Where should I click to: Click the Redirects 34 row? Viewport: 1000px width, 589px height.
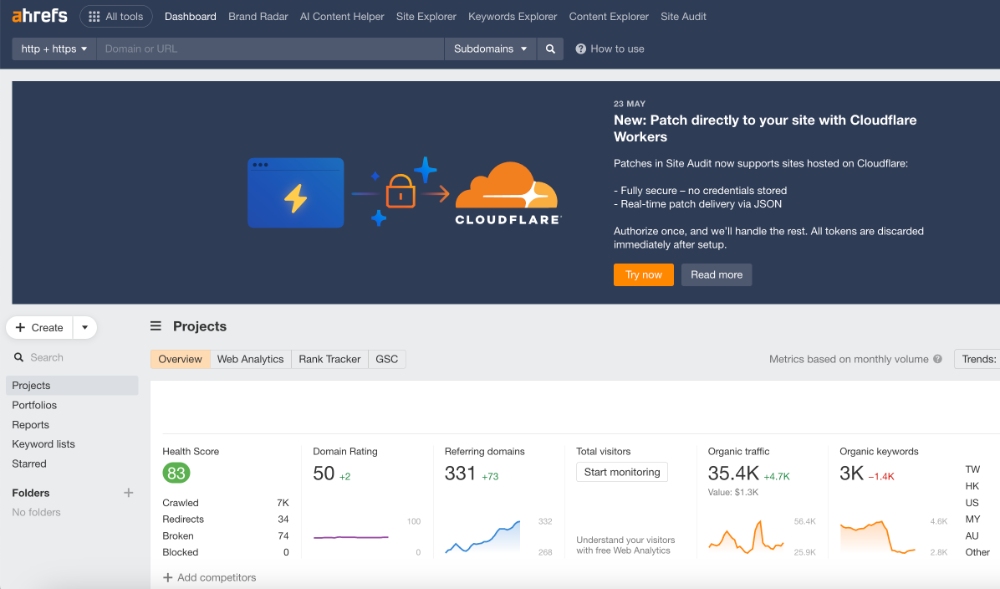click(x=225, y=519)
